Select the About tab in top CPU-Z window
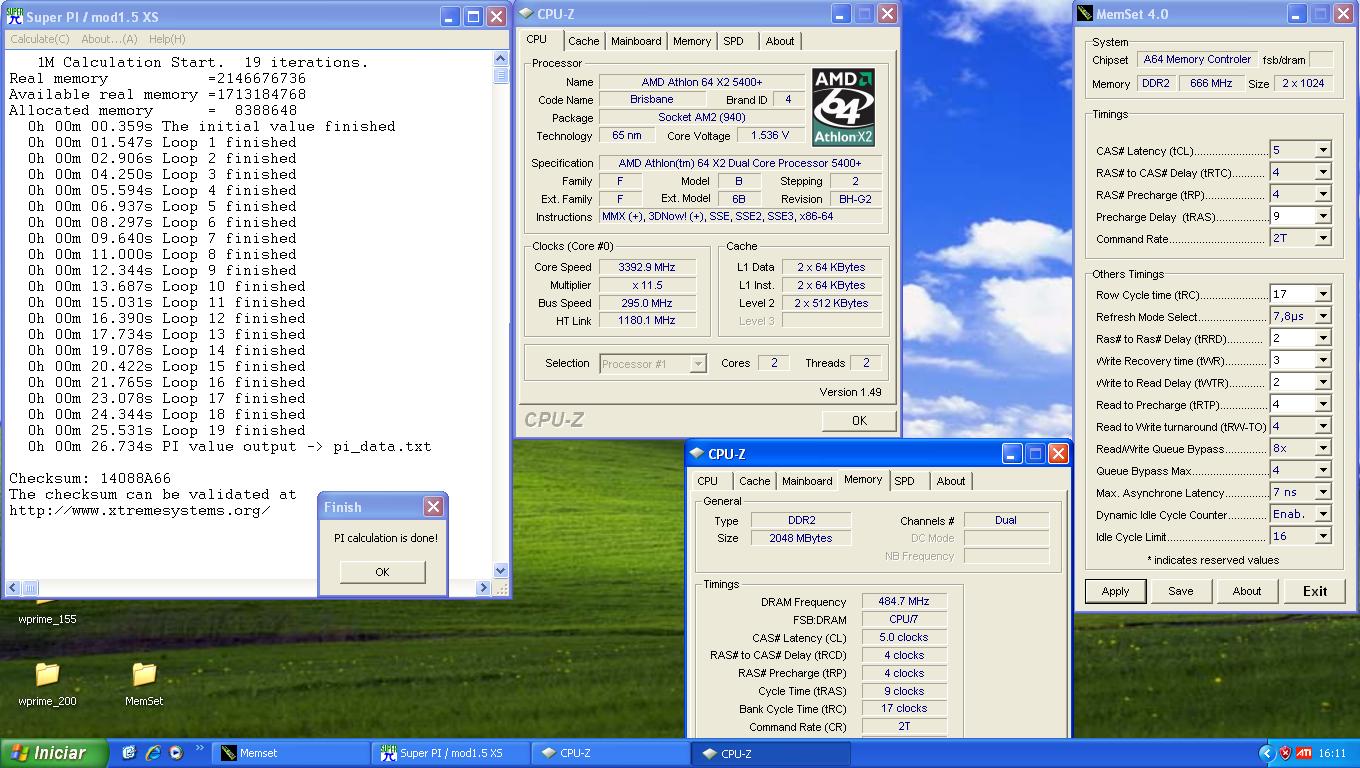 pos(780,41)
